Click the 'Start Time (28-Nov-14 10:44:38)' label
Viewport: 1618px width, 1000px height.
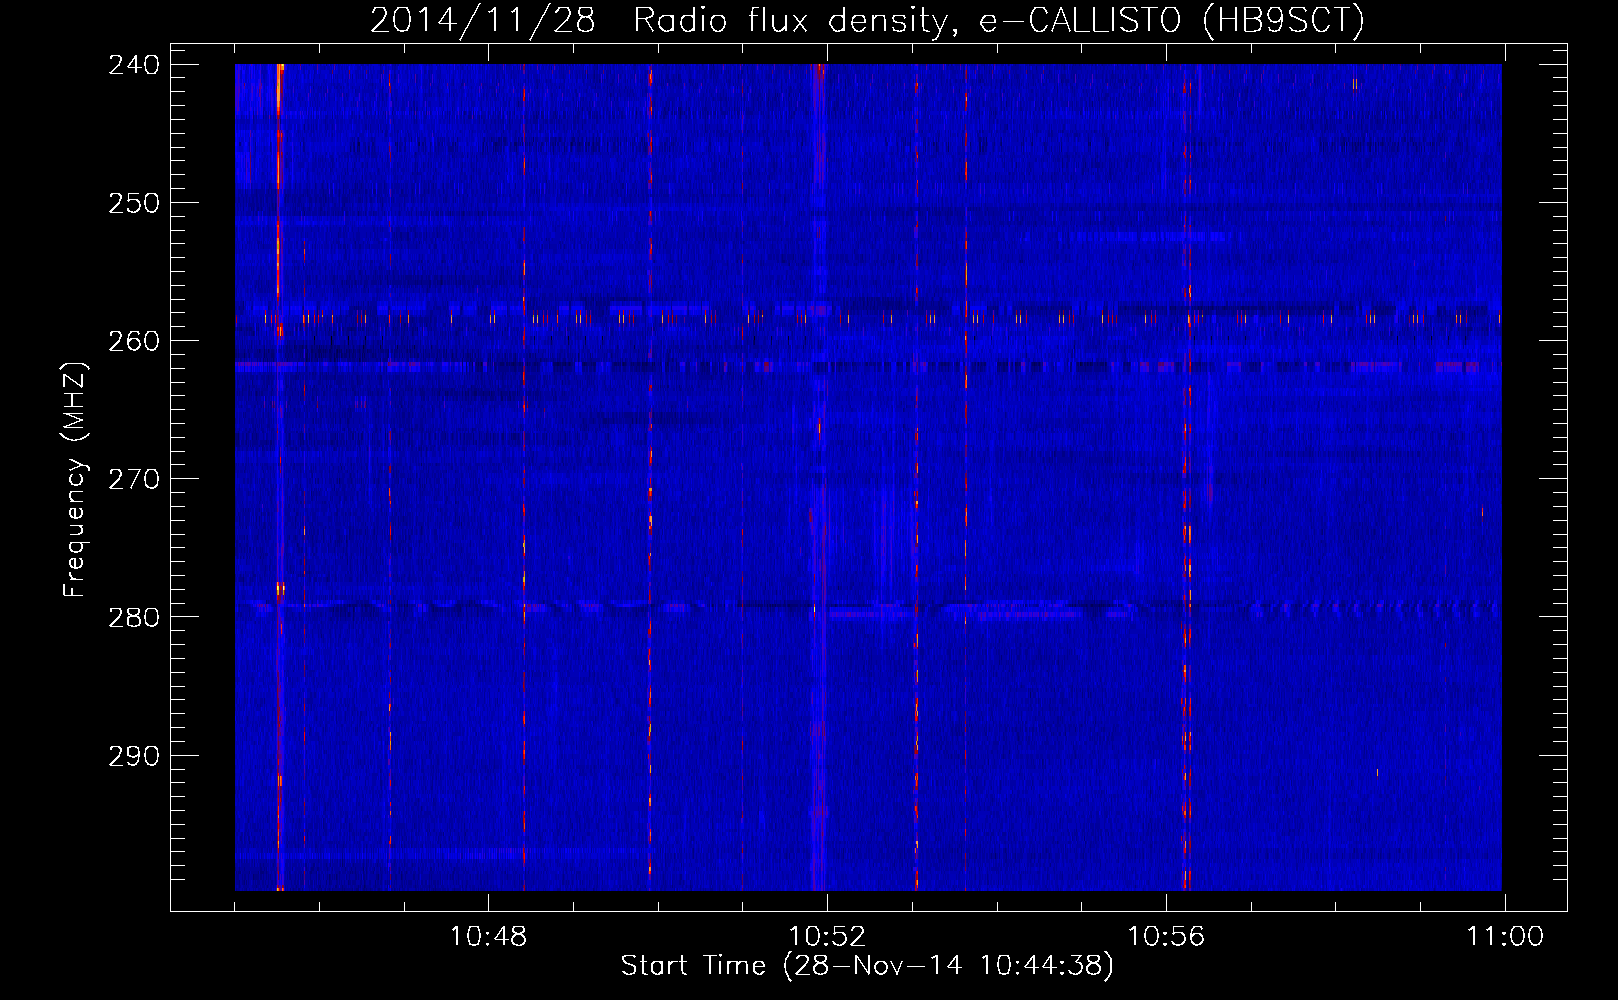867,966
